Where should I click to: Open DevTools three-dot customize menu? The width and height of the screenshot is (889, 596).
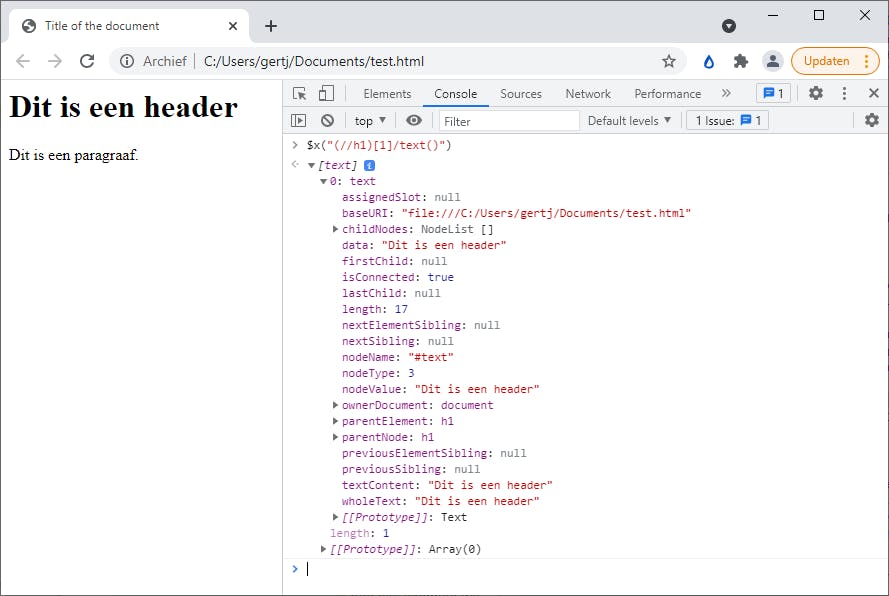[x=844, y=93]
